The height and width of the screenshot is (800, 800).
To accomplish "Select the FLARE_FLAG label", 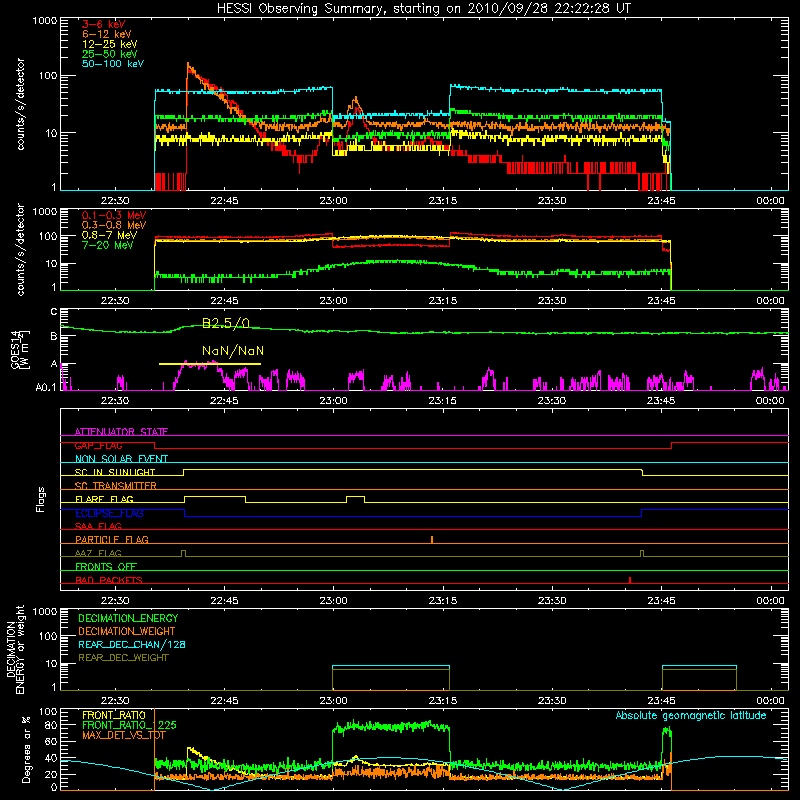I will [104, 499].
